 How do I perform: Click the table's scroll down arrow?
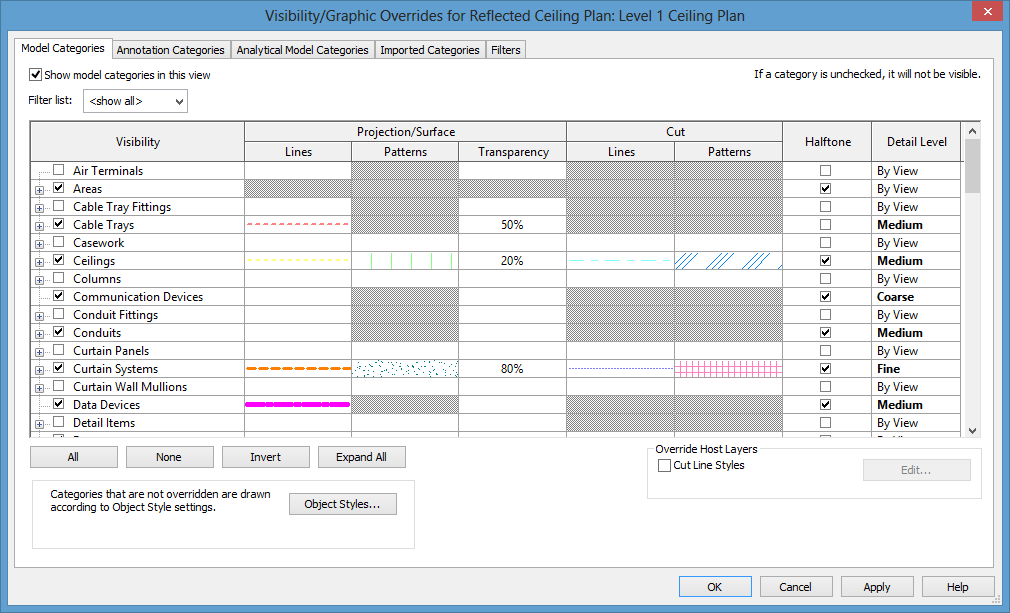972,430
